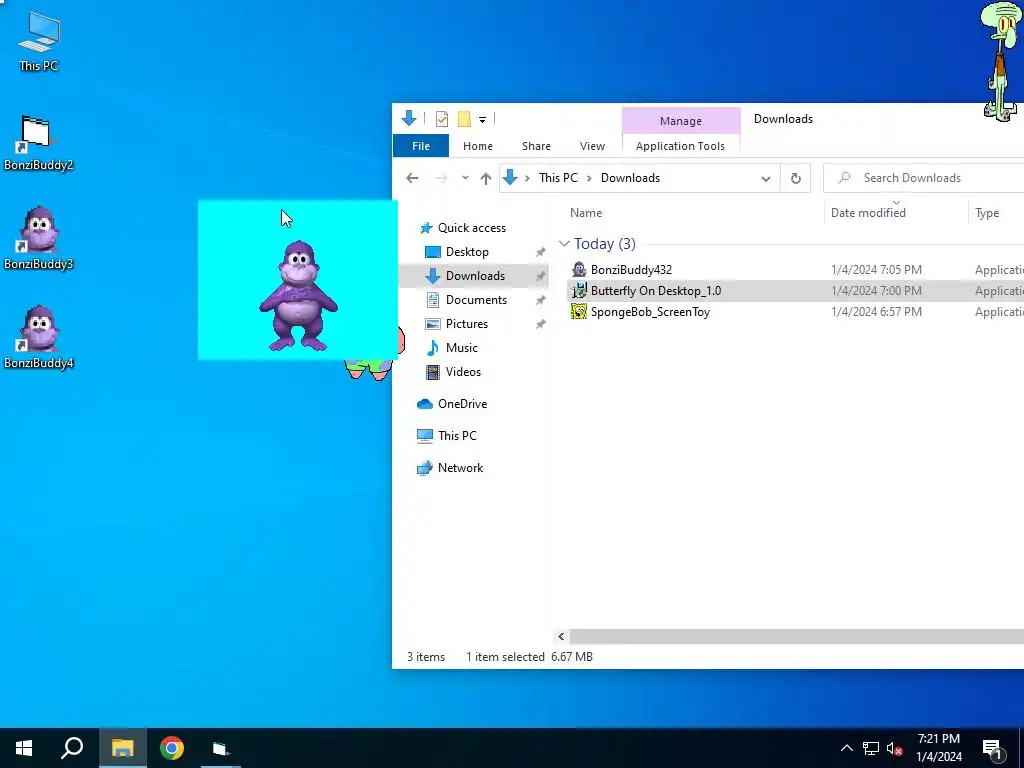This screenshot has width=1024, height=768.
Task: Click the BonziBuddy432 file icon
Action: pos(579,269)
